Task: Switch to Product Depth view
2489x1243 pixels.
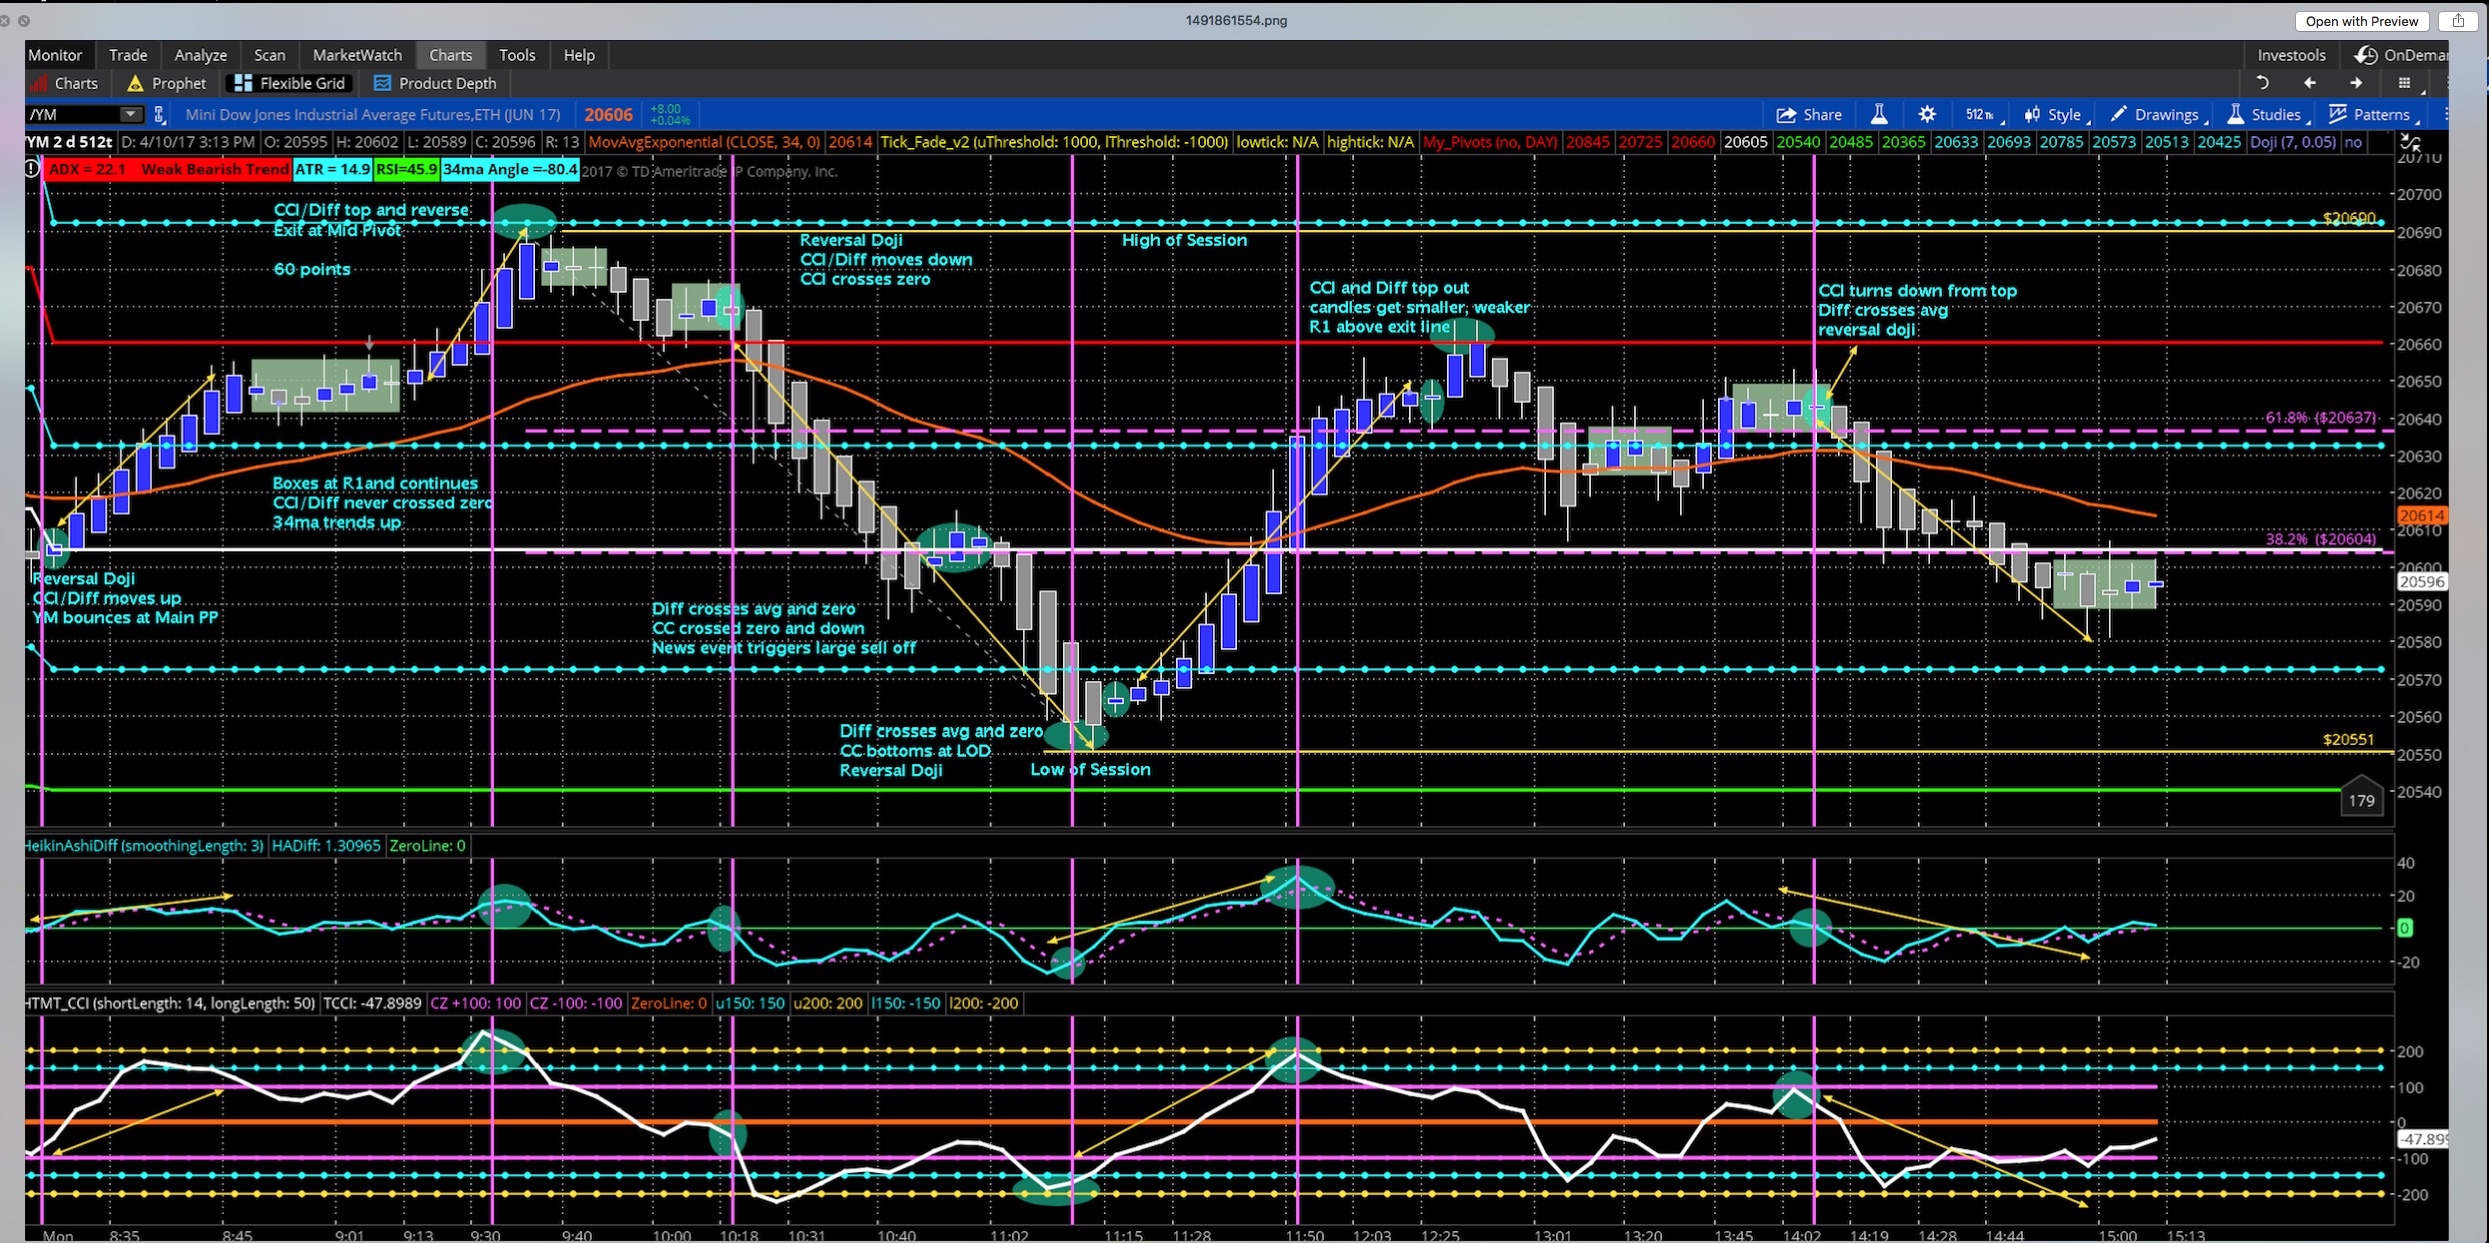Action: pos(434,83)
